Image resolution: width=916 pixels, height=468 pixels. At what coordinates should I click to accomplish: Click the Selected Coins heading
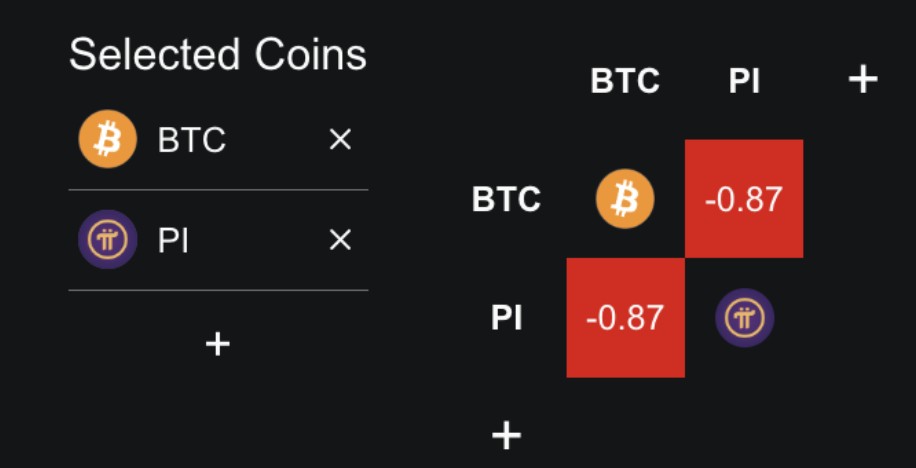point(218,55)
